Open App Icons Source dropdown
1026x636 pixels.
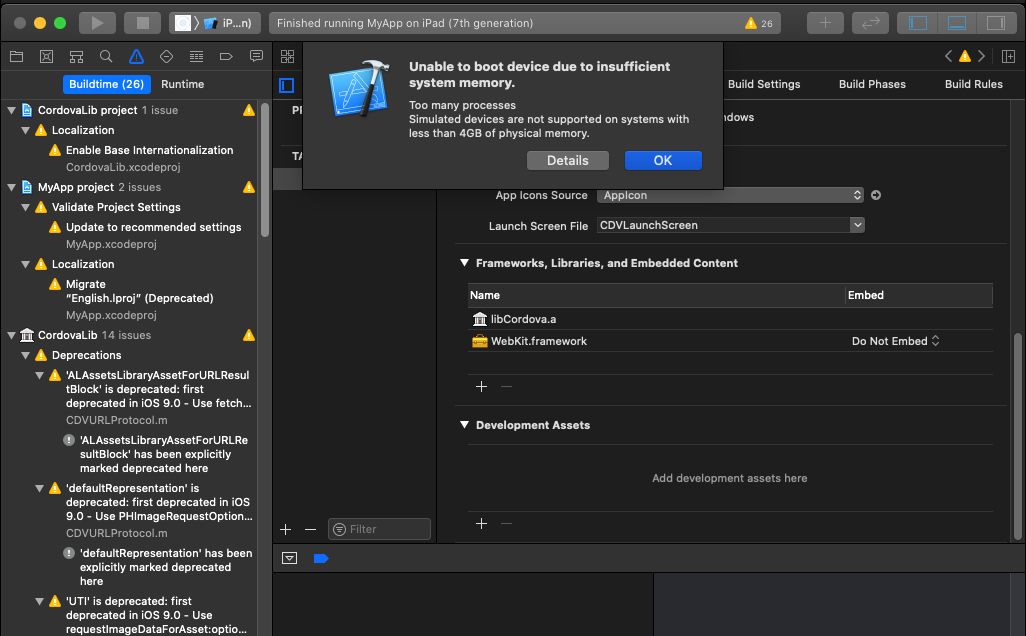coord(730,195)
